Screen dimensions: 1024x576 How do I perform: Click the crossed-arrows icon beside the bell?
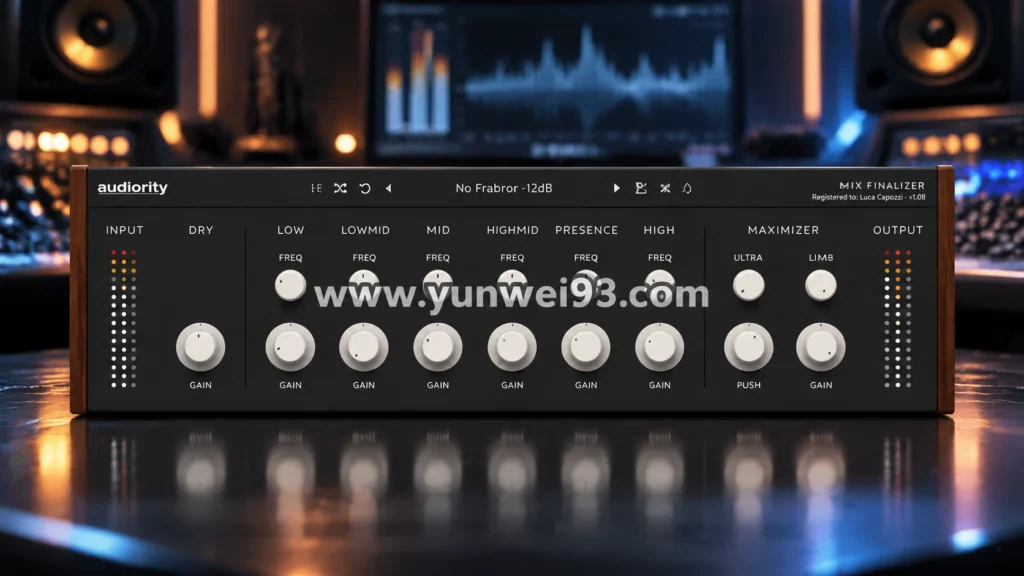(x=665, y=188)
